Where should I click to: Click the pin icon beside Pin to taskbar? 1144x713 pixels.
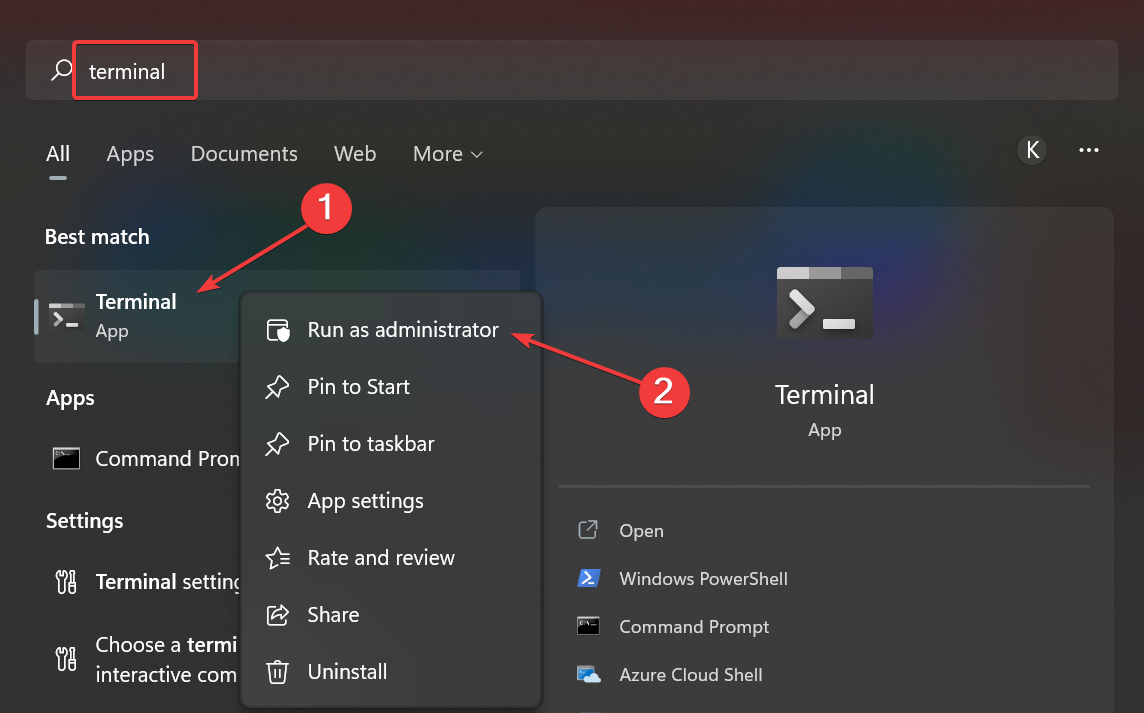click(277, 444)
